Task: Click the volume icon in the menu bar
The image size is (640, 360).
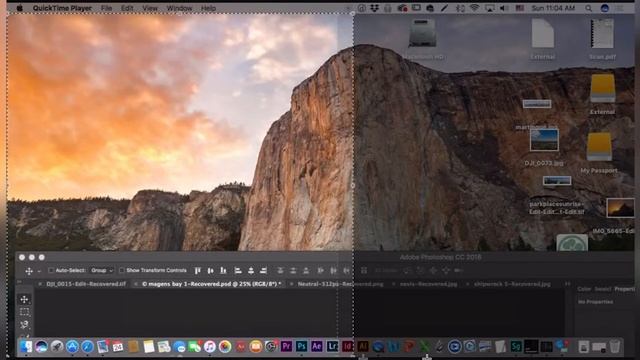Action: (x=504, y=8)
